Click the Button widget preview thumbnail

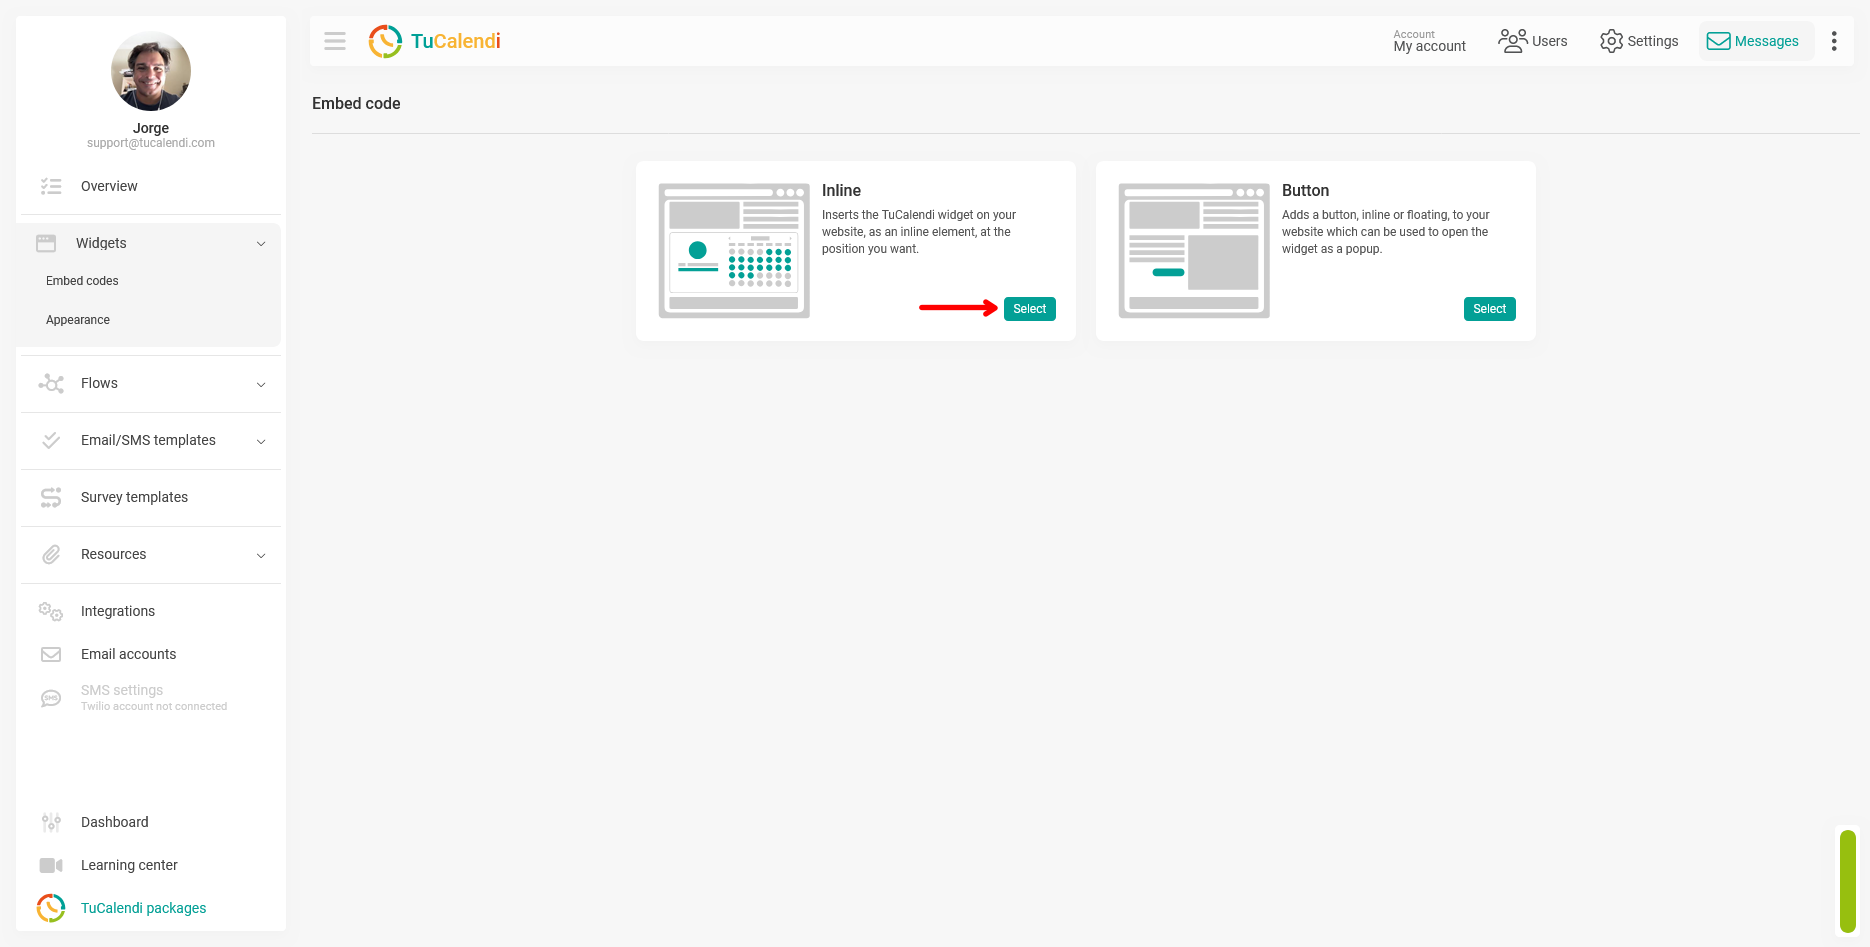click(x=1194, y=250)
